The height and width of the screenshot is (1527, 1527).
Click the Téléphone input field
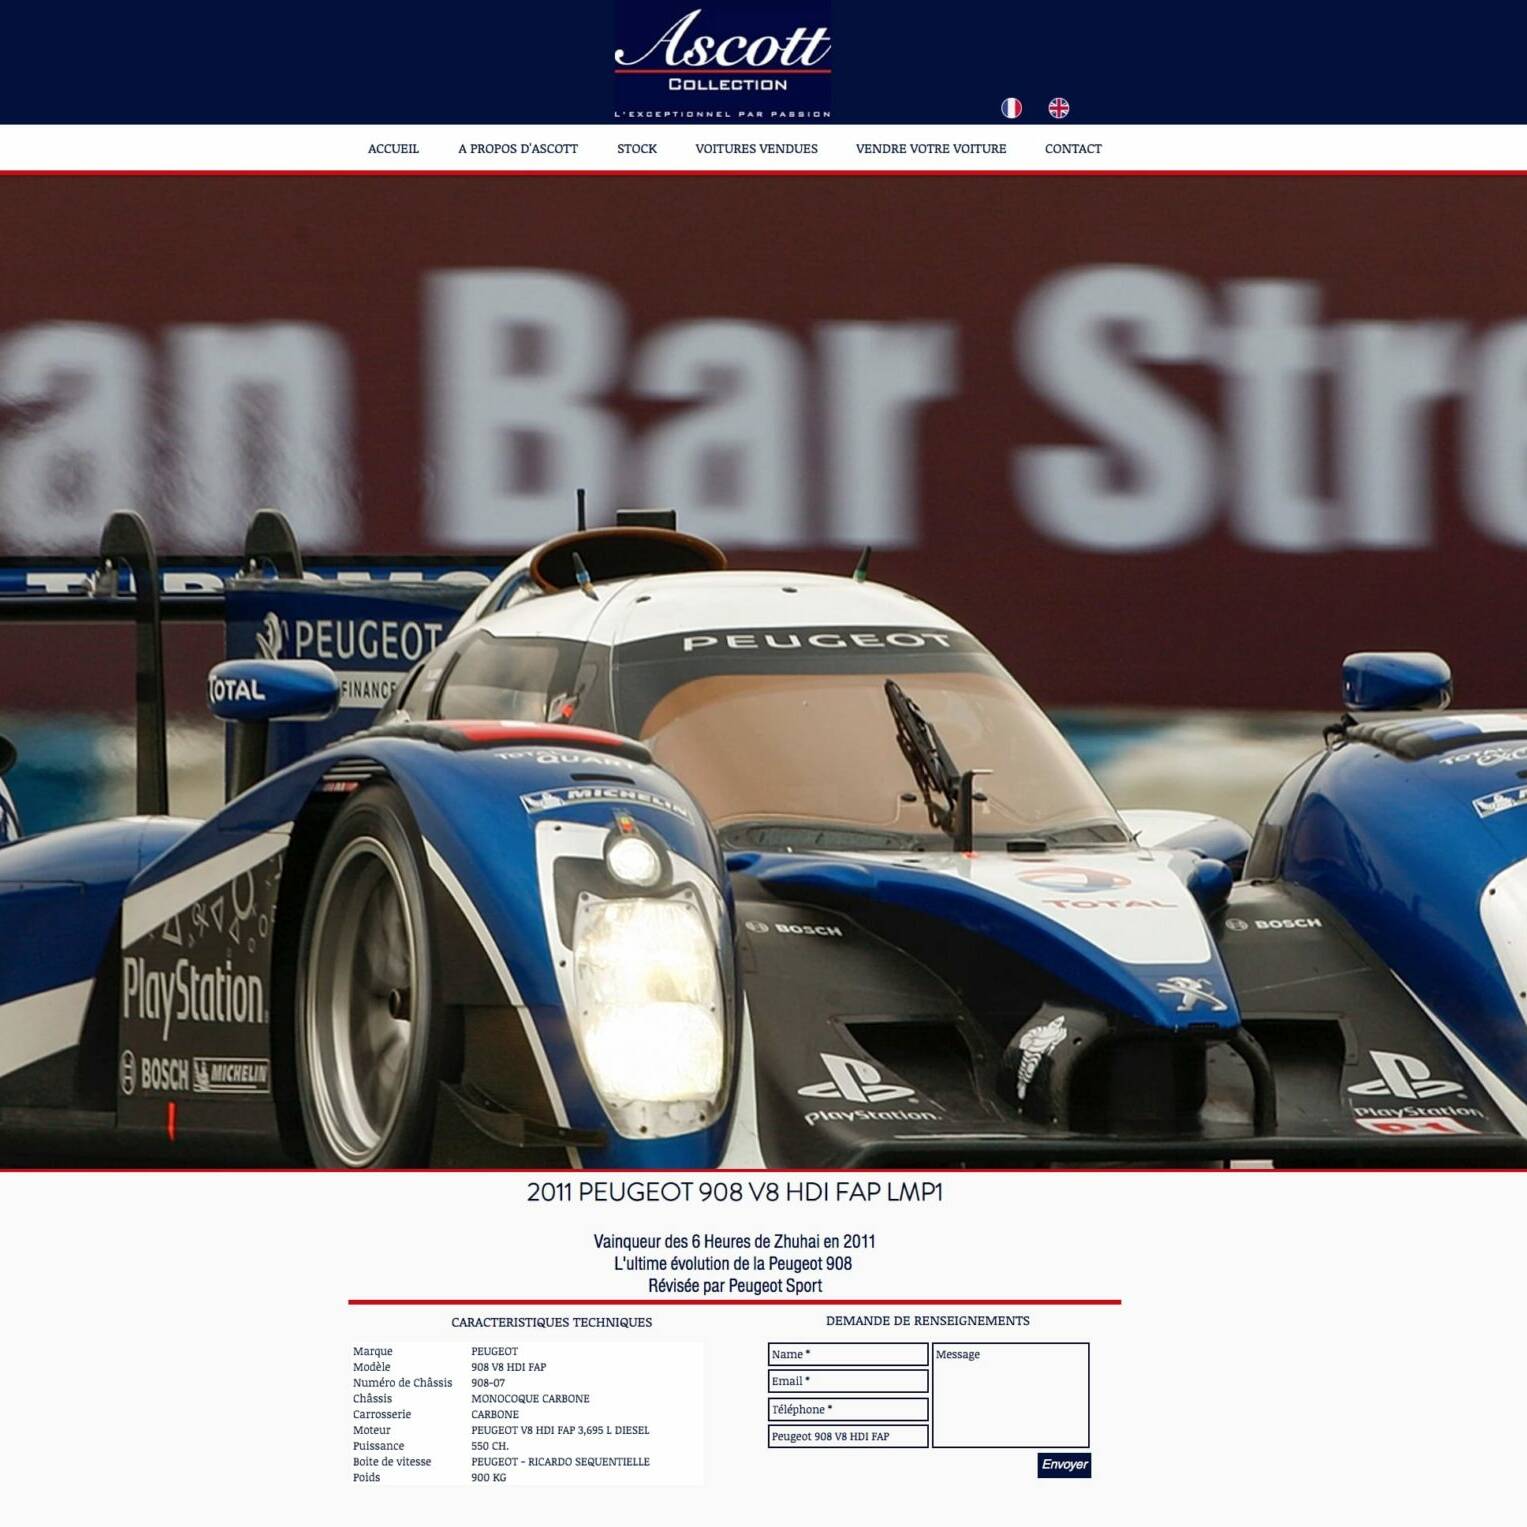click(847, 1409)
